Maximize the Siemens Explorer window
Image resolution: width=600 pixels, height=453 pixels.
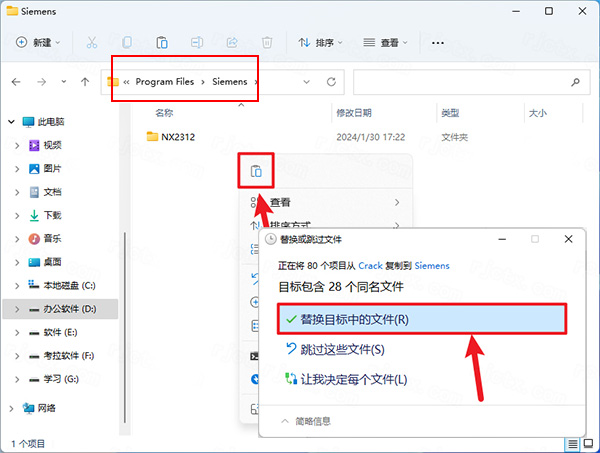549,11
